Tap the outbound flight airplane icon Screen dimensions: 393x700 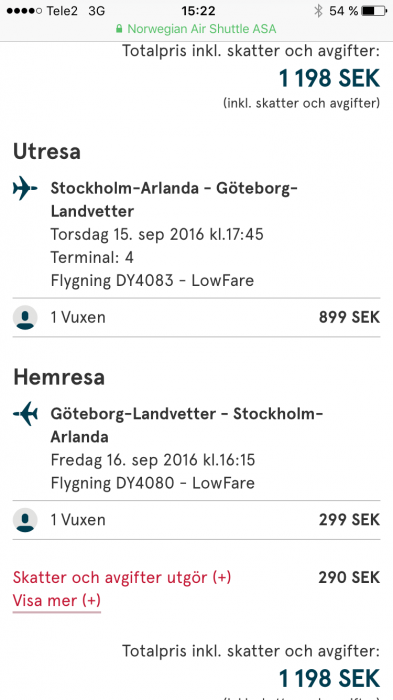(x=25, y=188)
